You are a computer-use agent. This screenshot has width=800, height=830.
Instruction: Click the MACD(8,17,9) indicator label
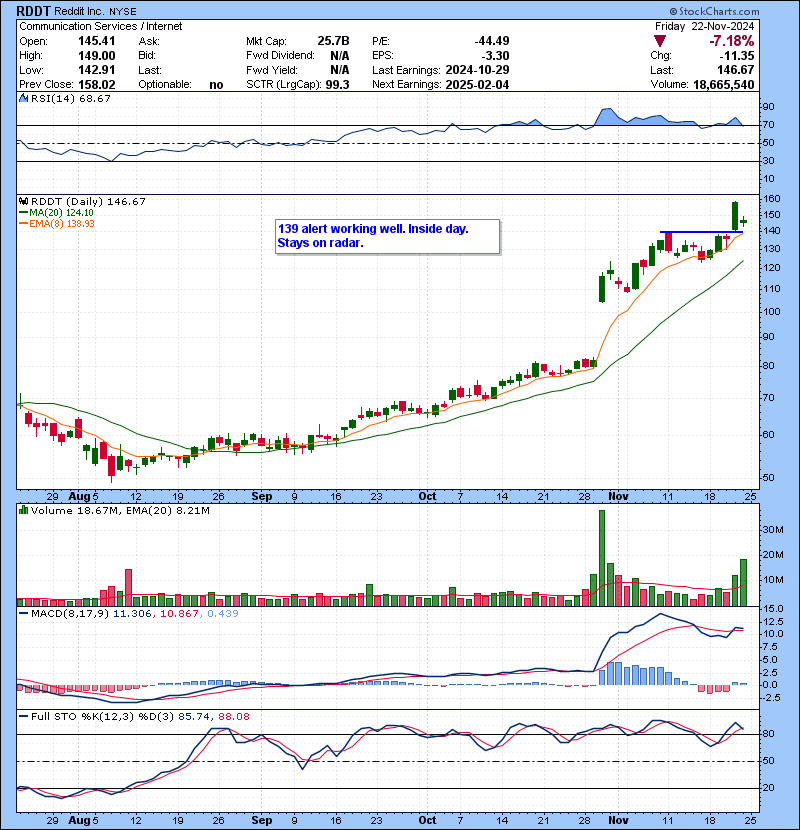pos(70,614)
